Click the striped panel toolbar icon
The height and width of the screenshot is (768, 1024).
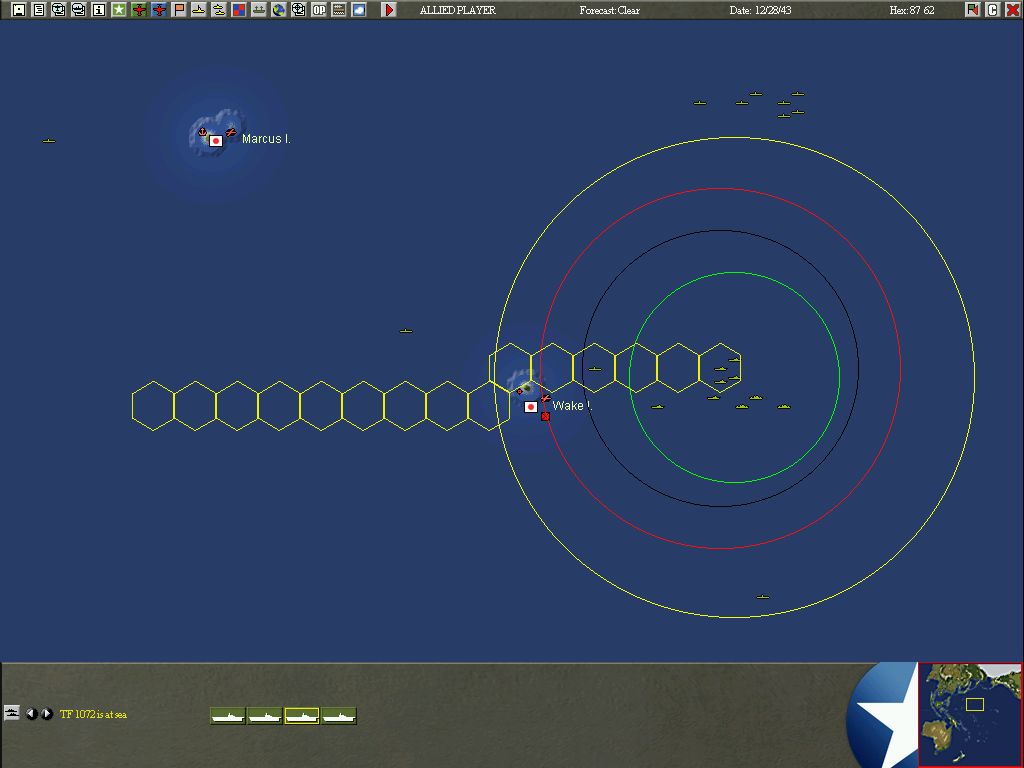point(339,10)
